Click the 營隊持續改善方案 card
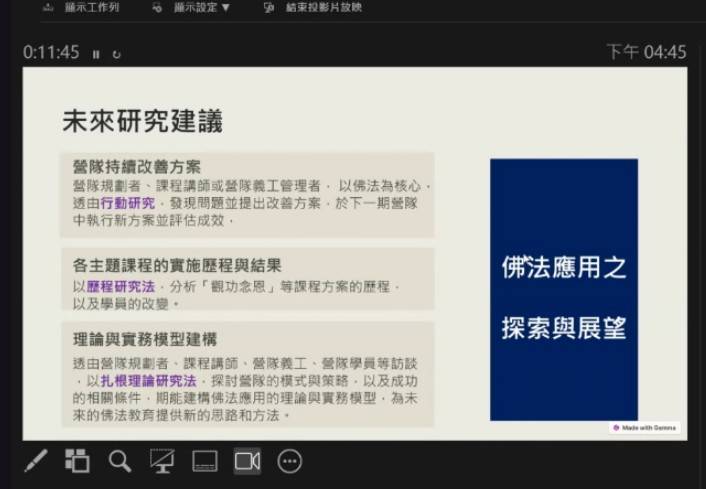706x489 pixels. click(x=246, y=194)
